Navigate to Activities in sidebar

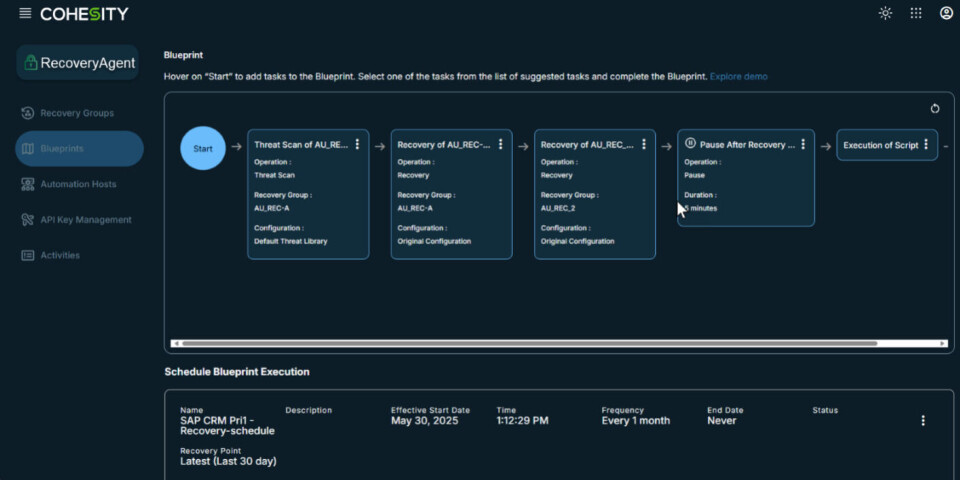click(x=60, y=255)
